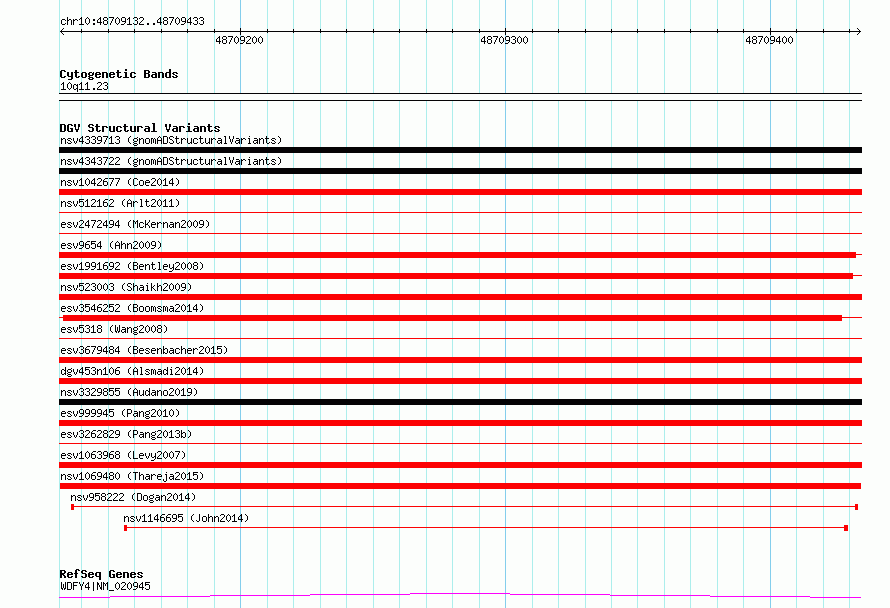890x608 pixels.
Task: Open variant nsv523003 (Shaikh2009)
Action: pos(126,287)
